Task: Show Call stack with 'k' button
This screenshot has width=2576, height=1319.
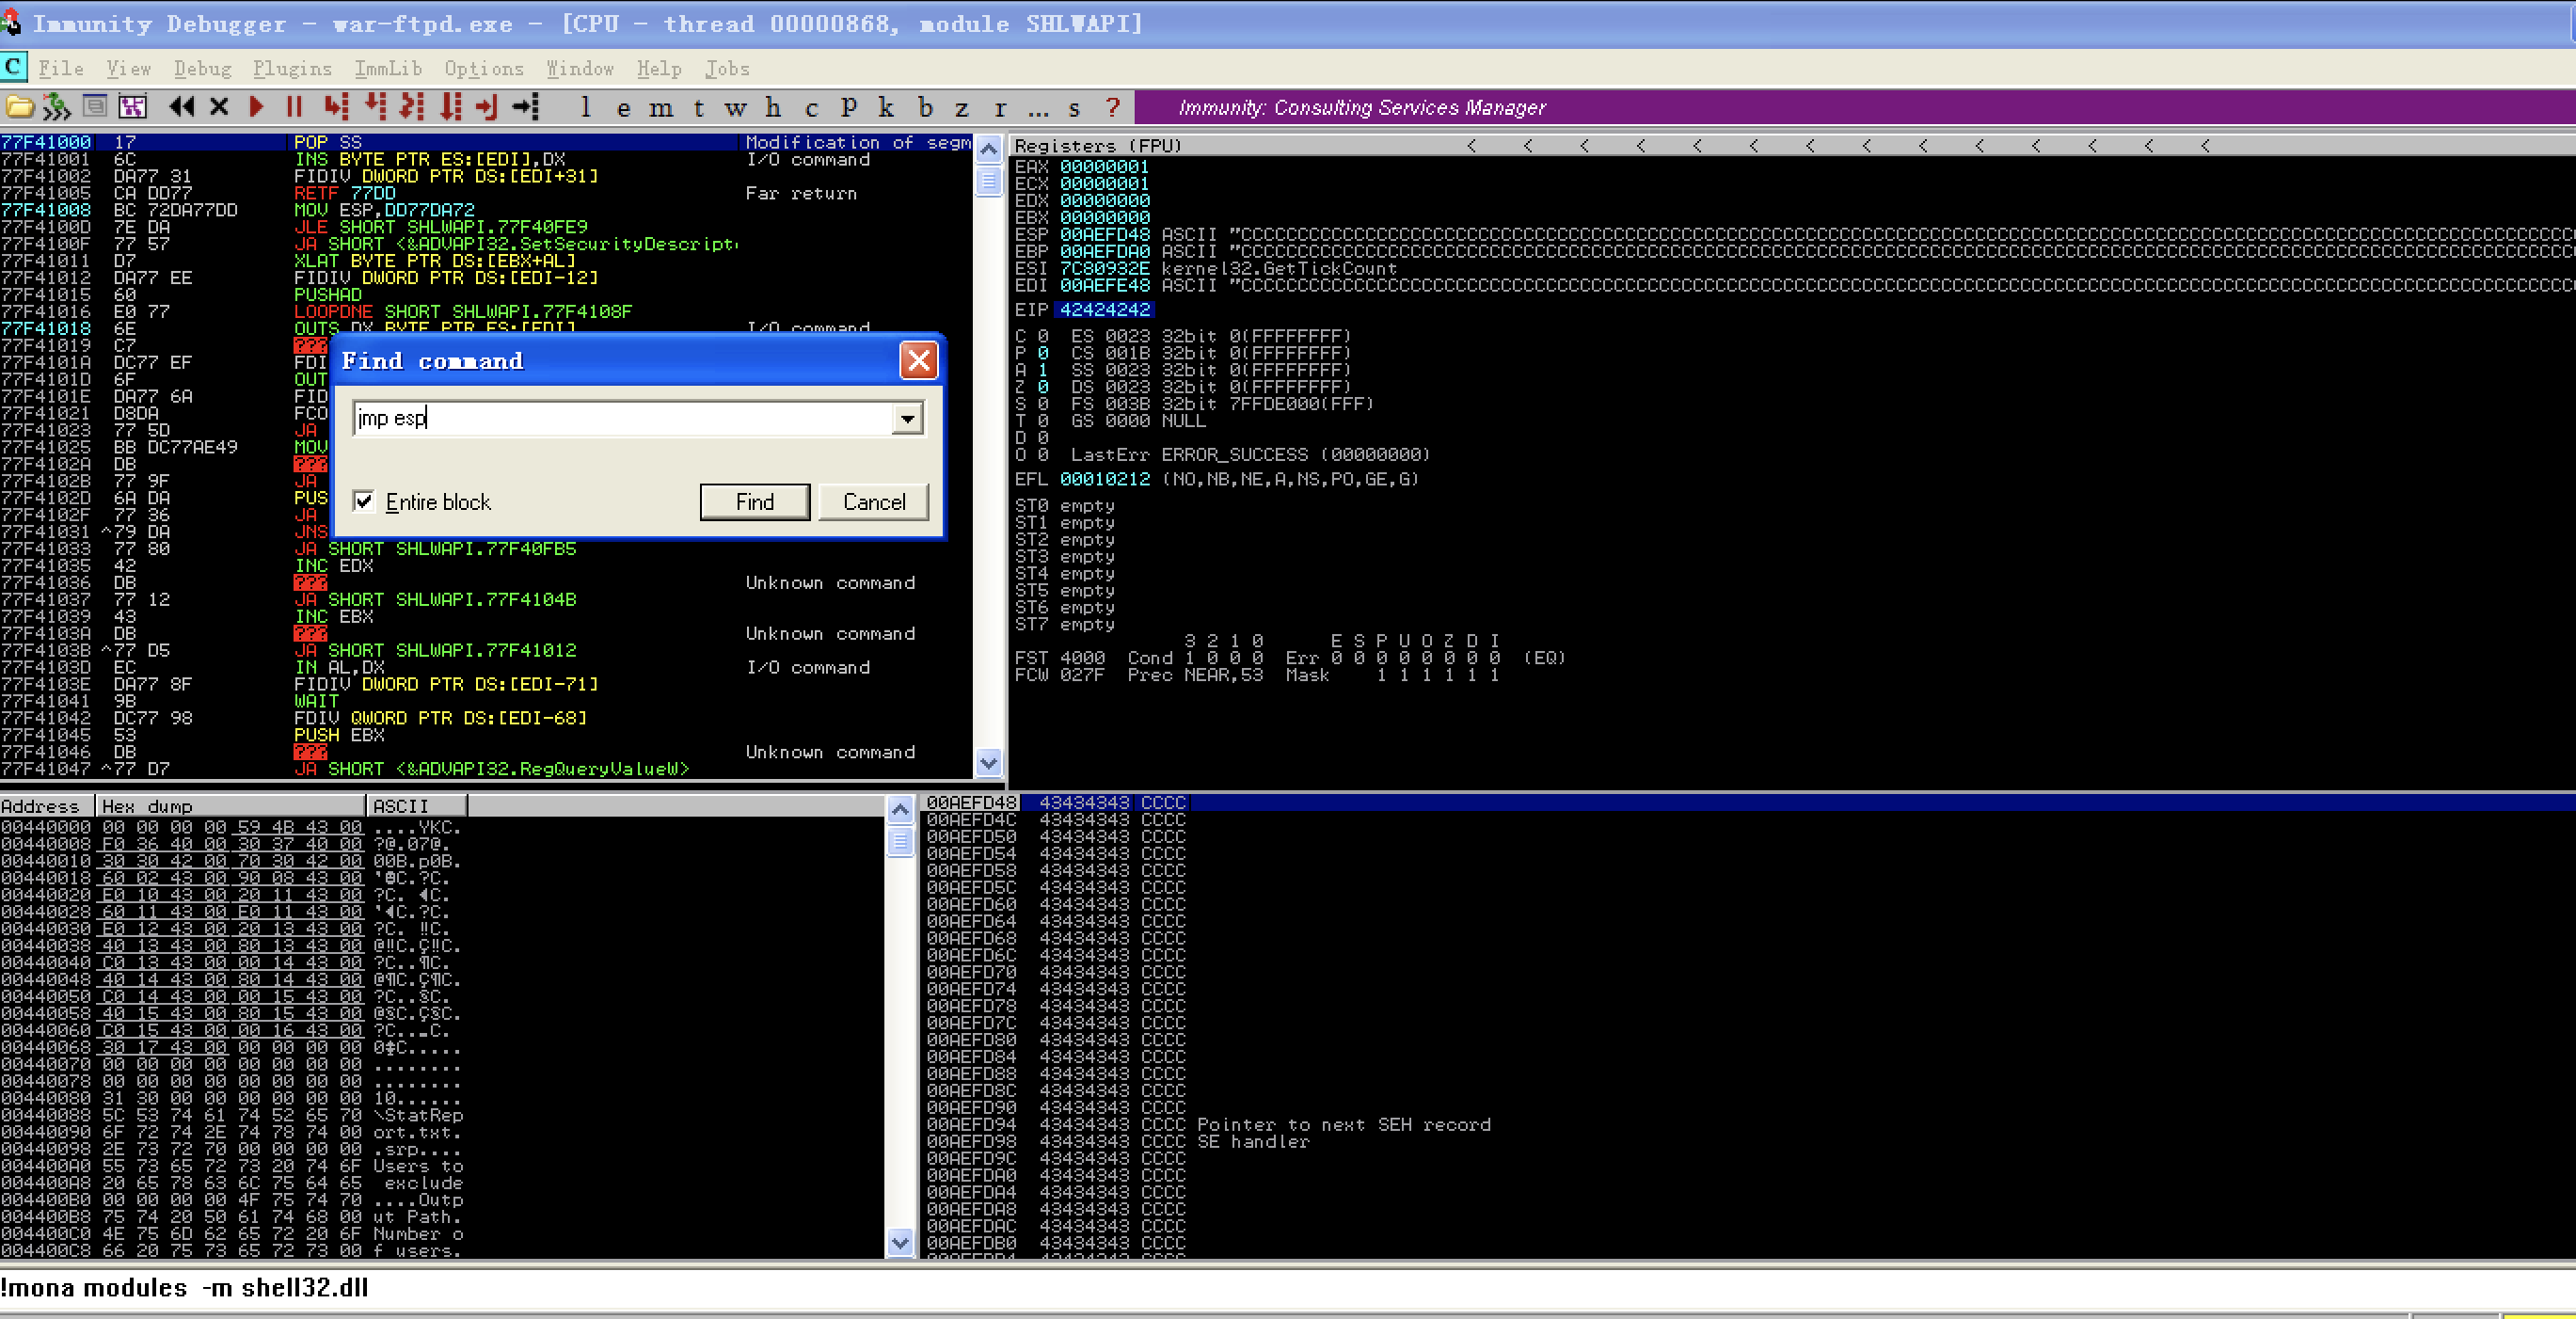Action: coord(886,107)
